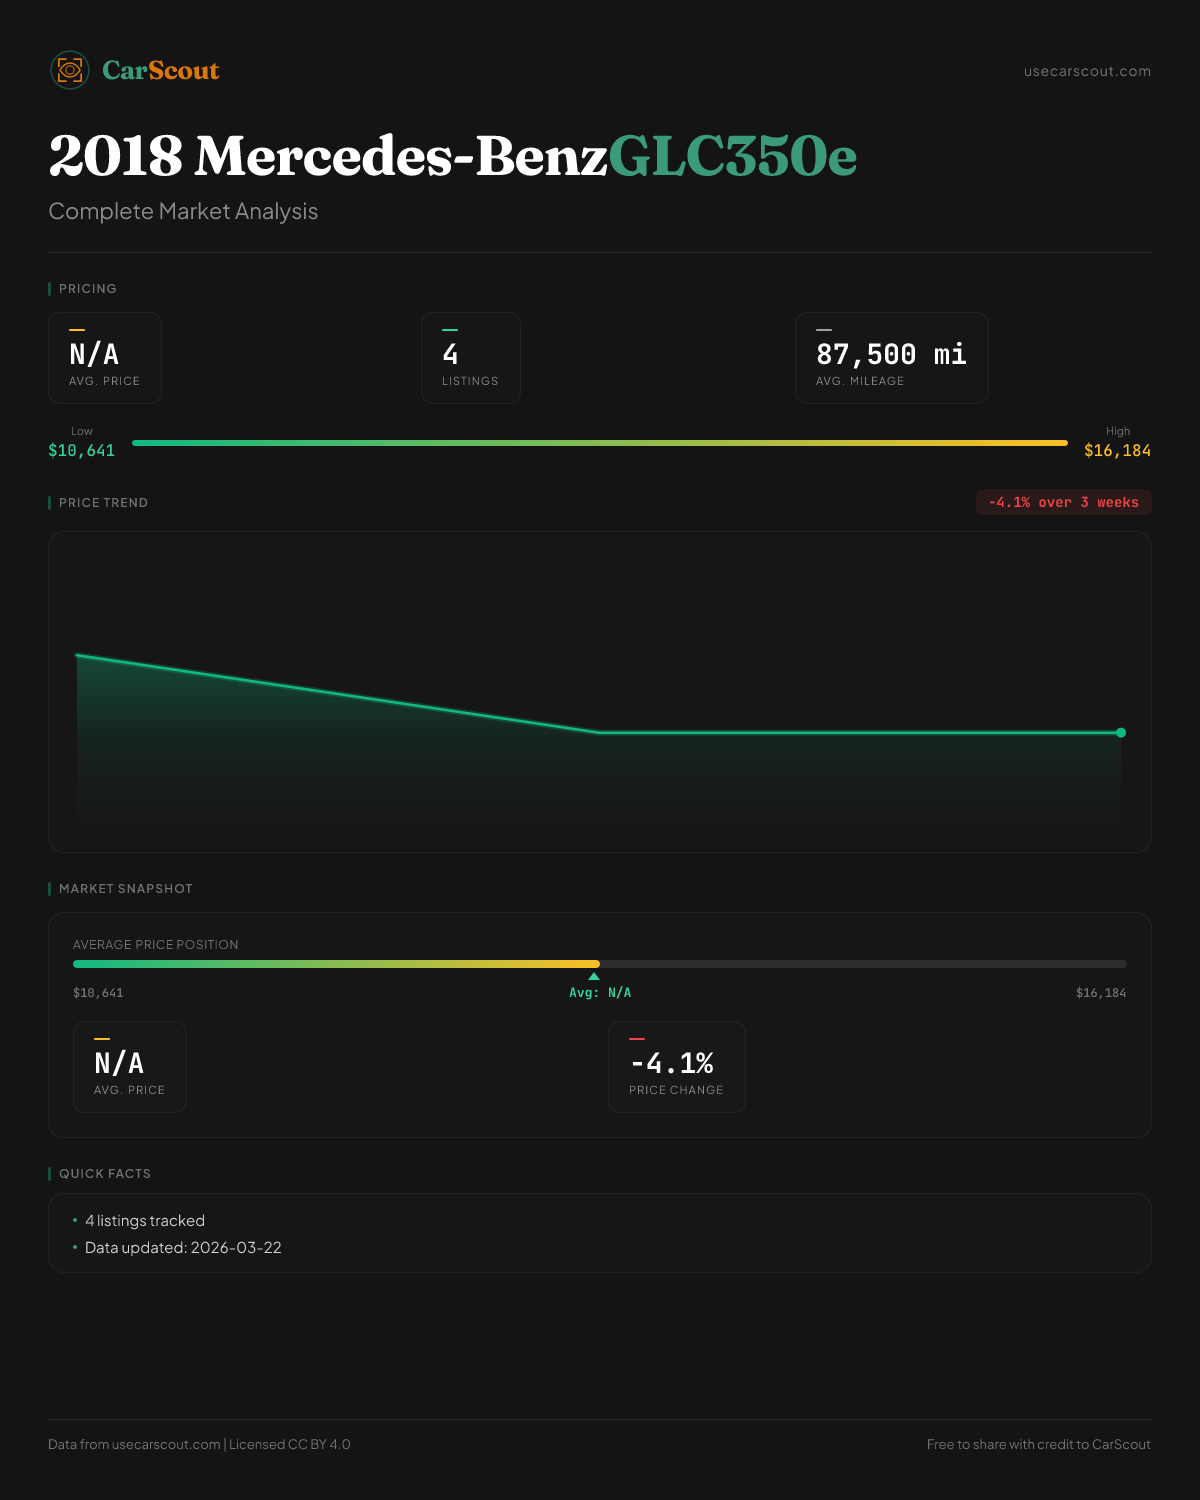Screen dimensions: 1200x1500
Task: Click the green GLC350e model title
Action: point(732,156)
